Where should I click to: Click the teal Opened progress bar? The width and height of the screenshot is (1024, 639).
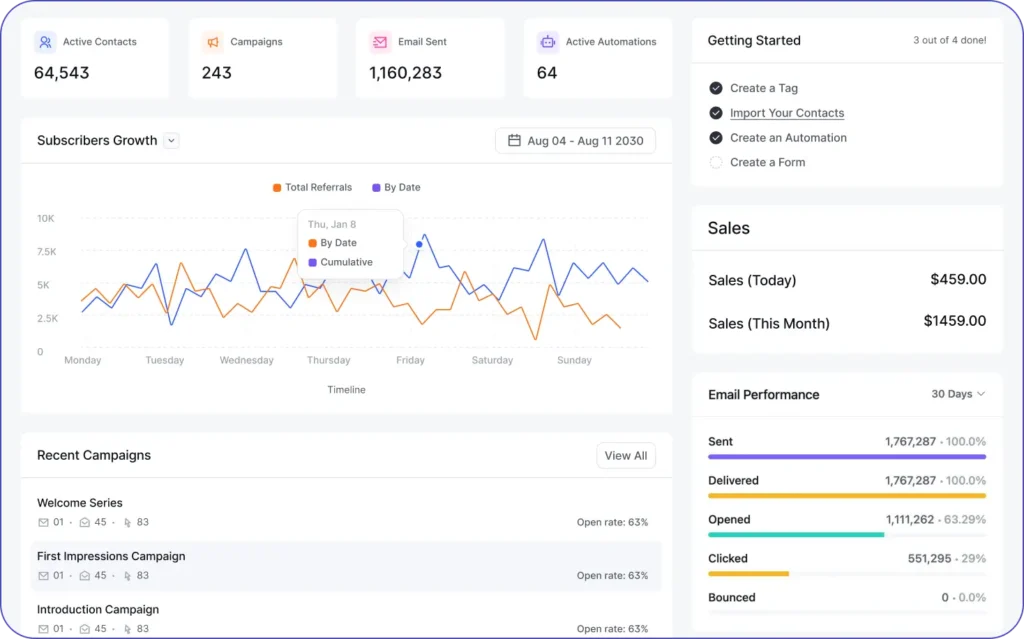(796, 534)
